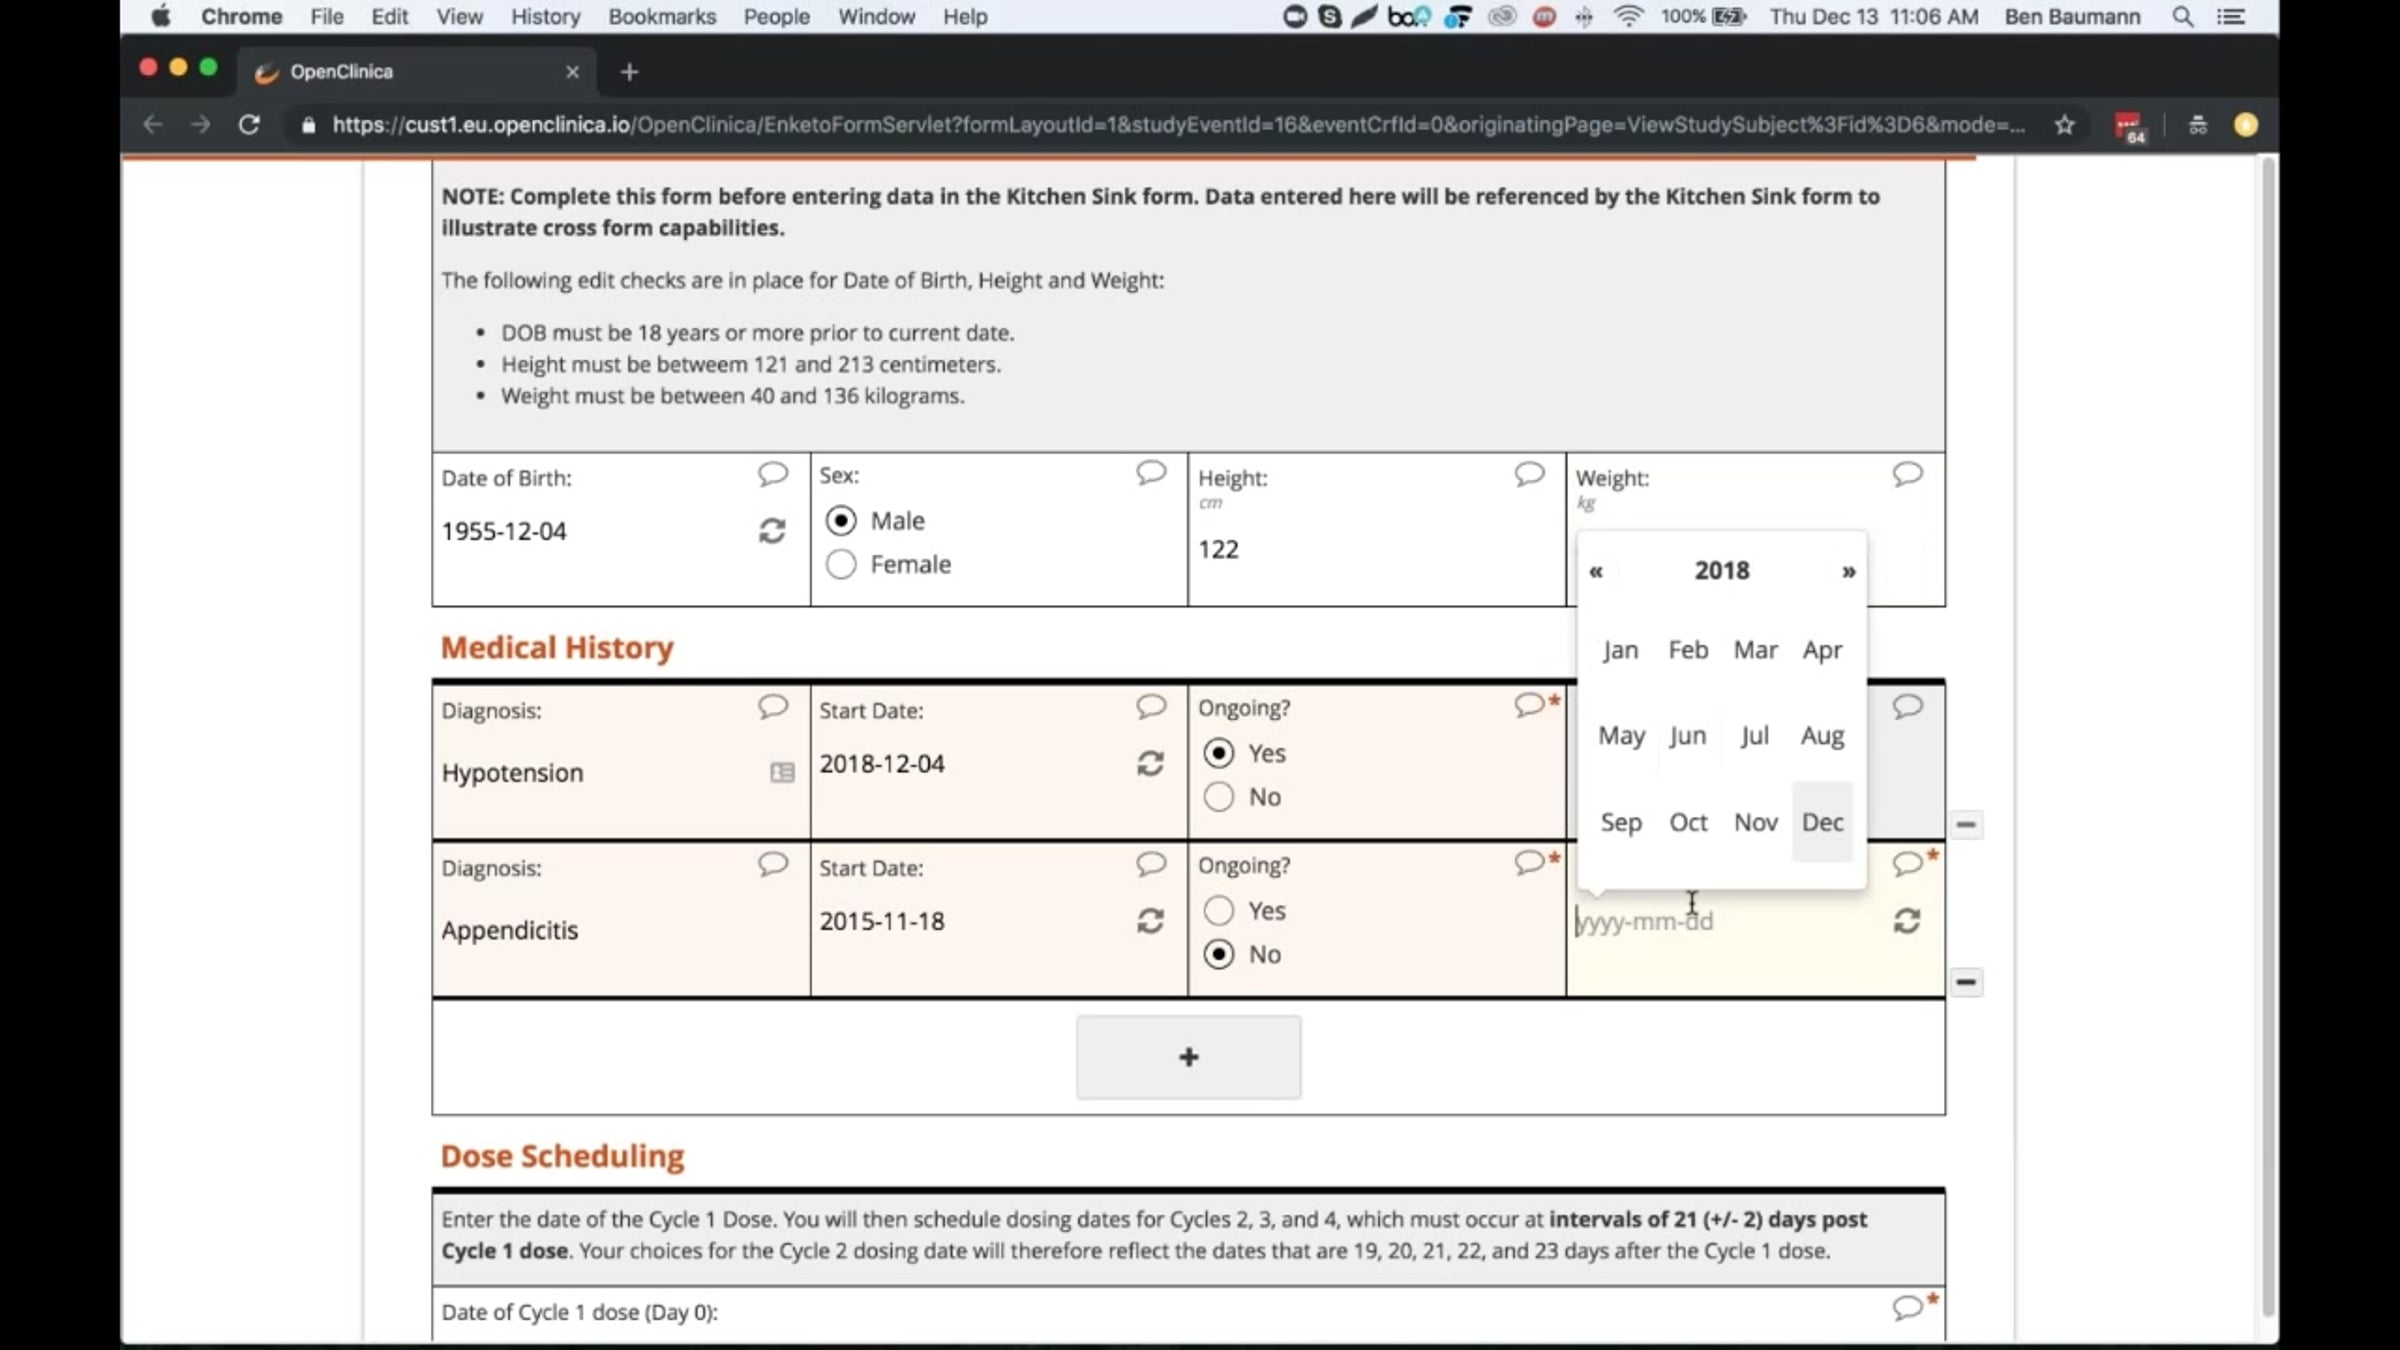Go to the next year in the date picker
The image size is (2400, 1350).
coord(1848,571)
